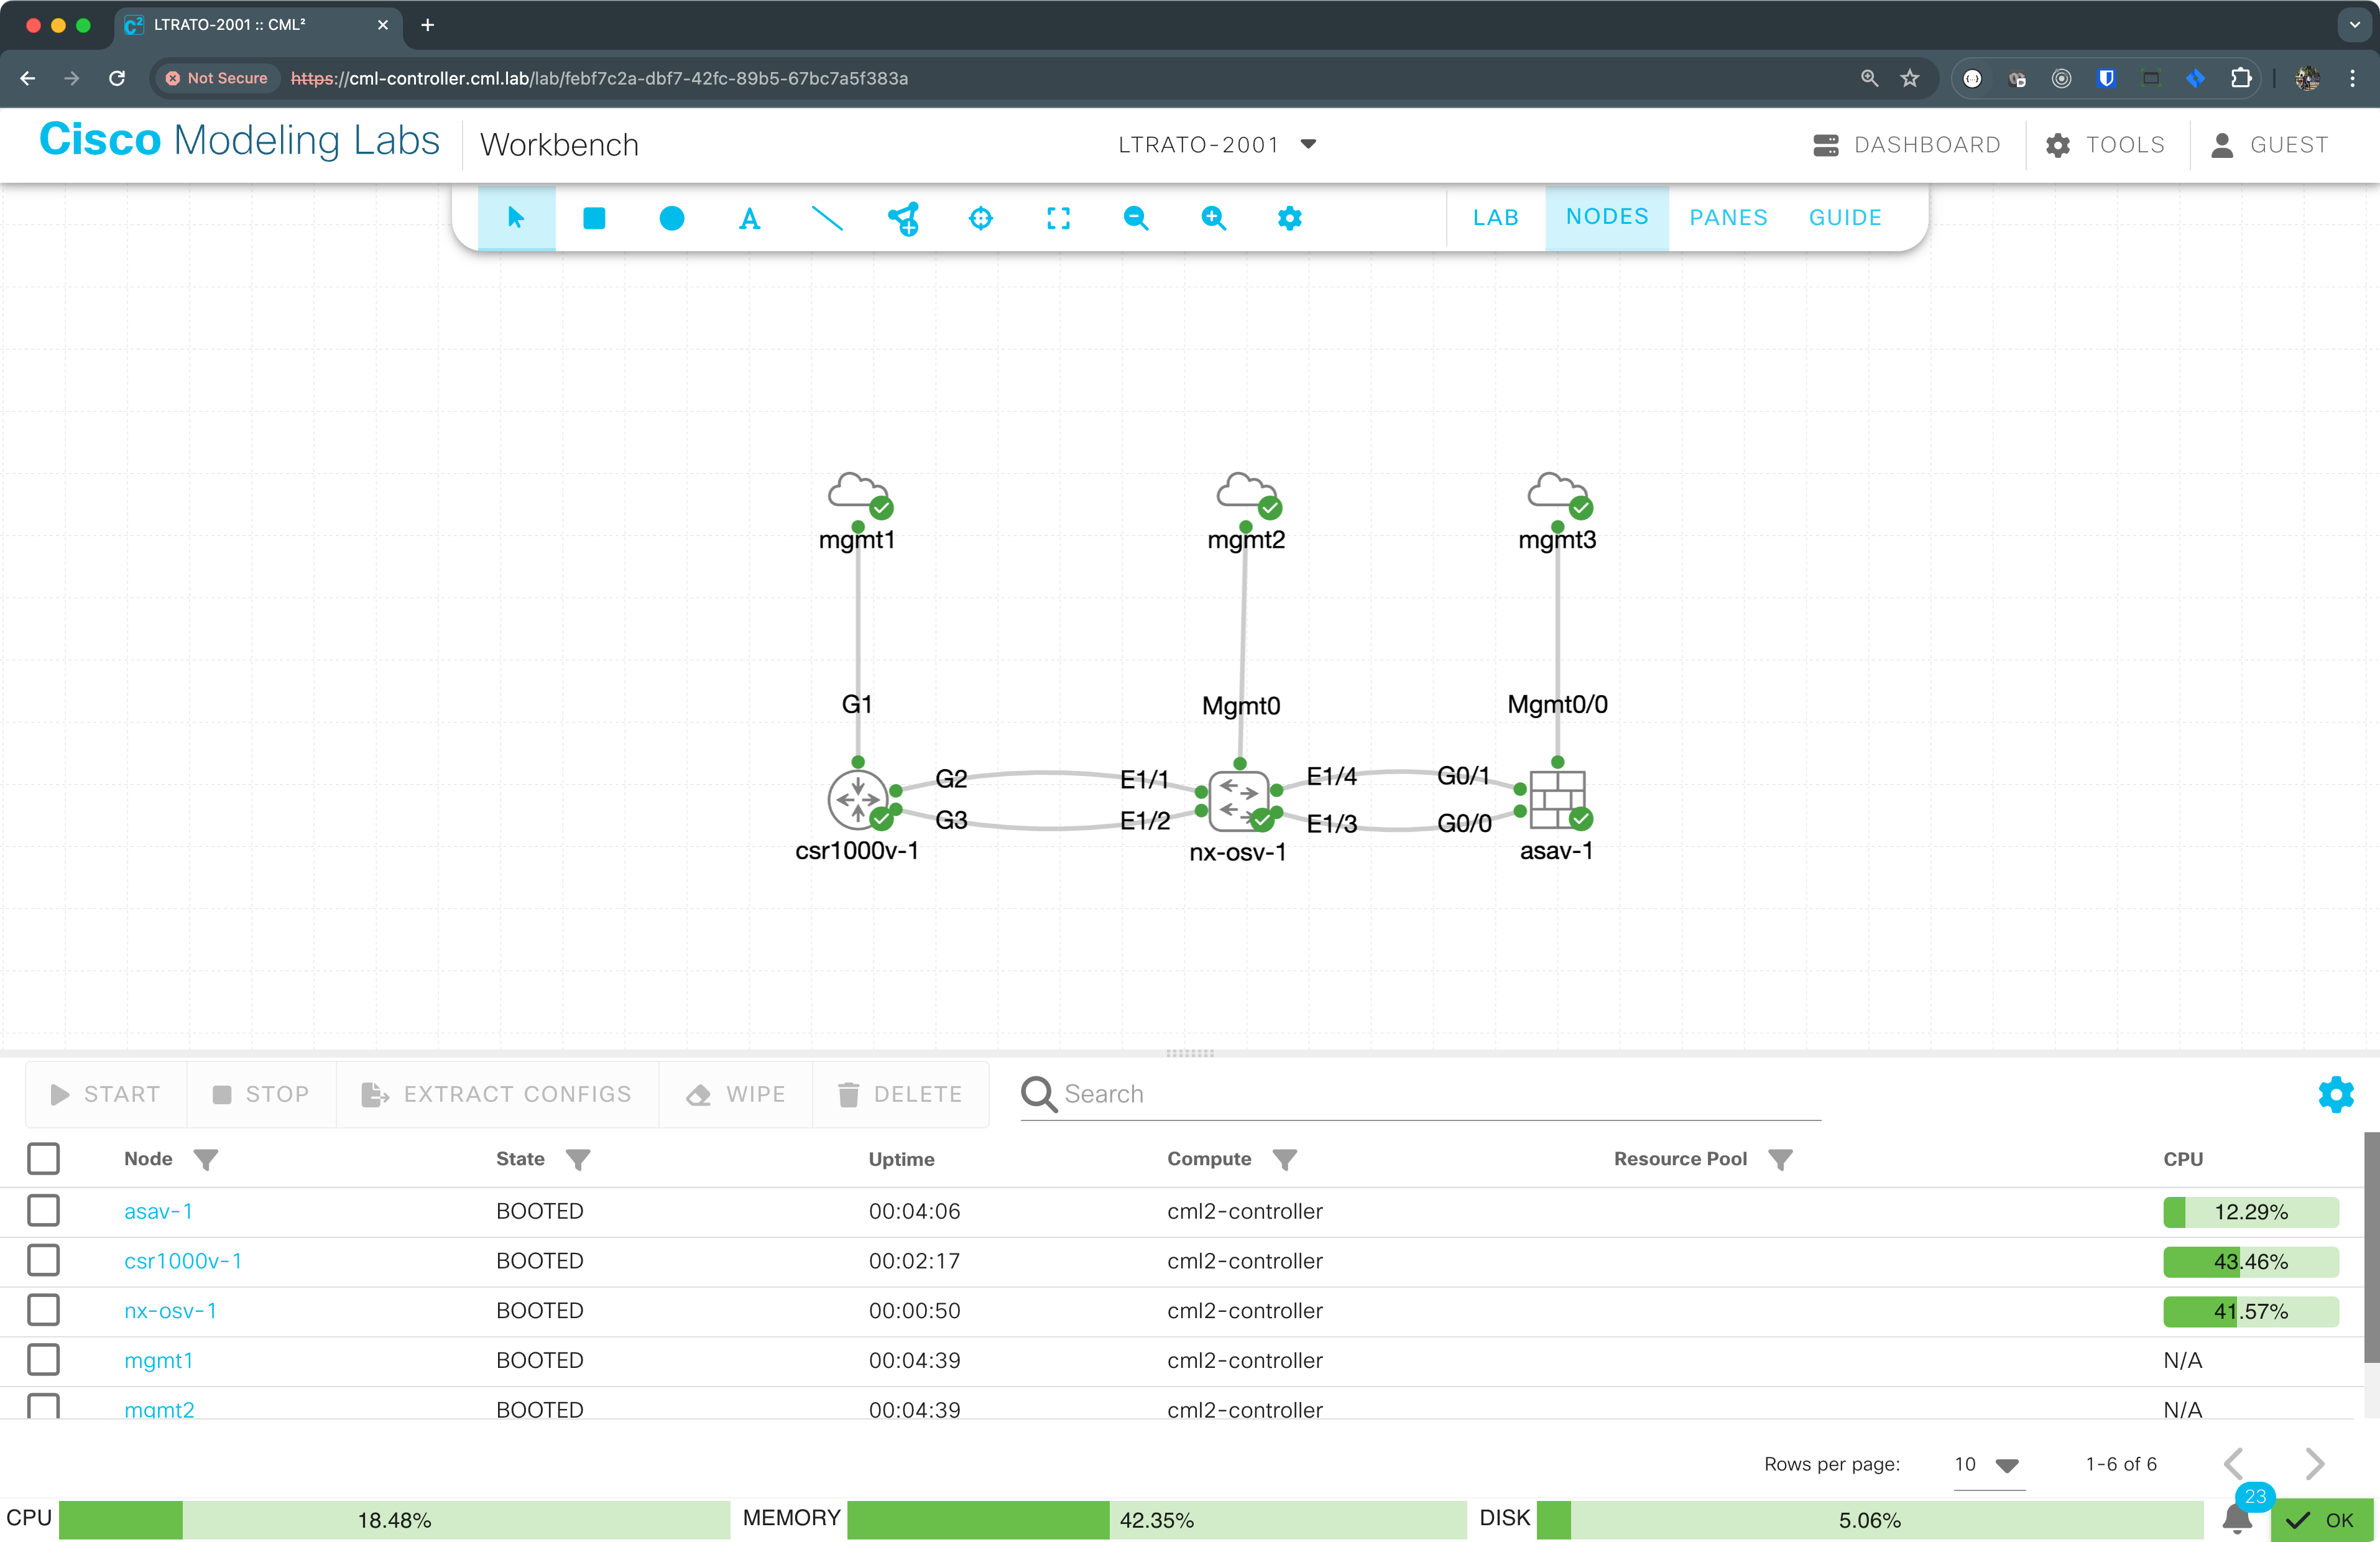Click the DELETE button

(900, 1094)
